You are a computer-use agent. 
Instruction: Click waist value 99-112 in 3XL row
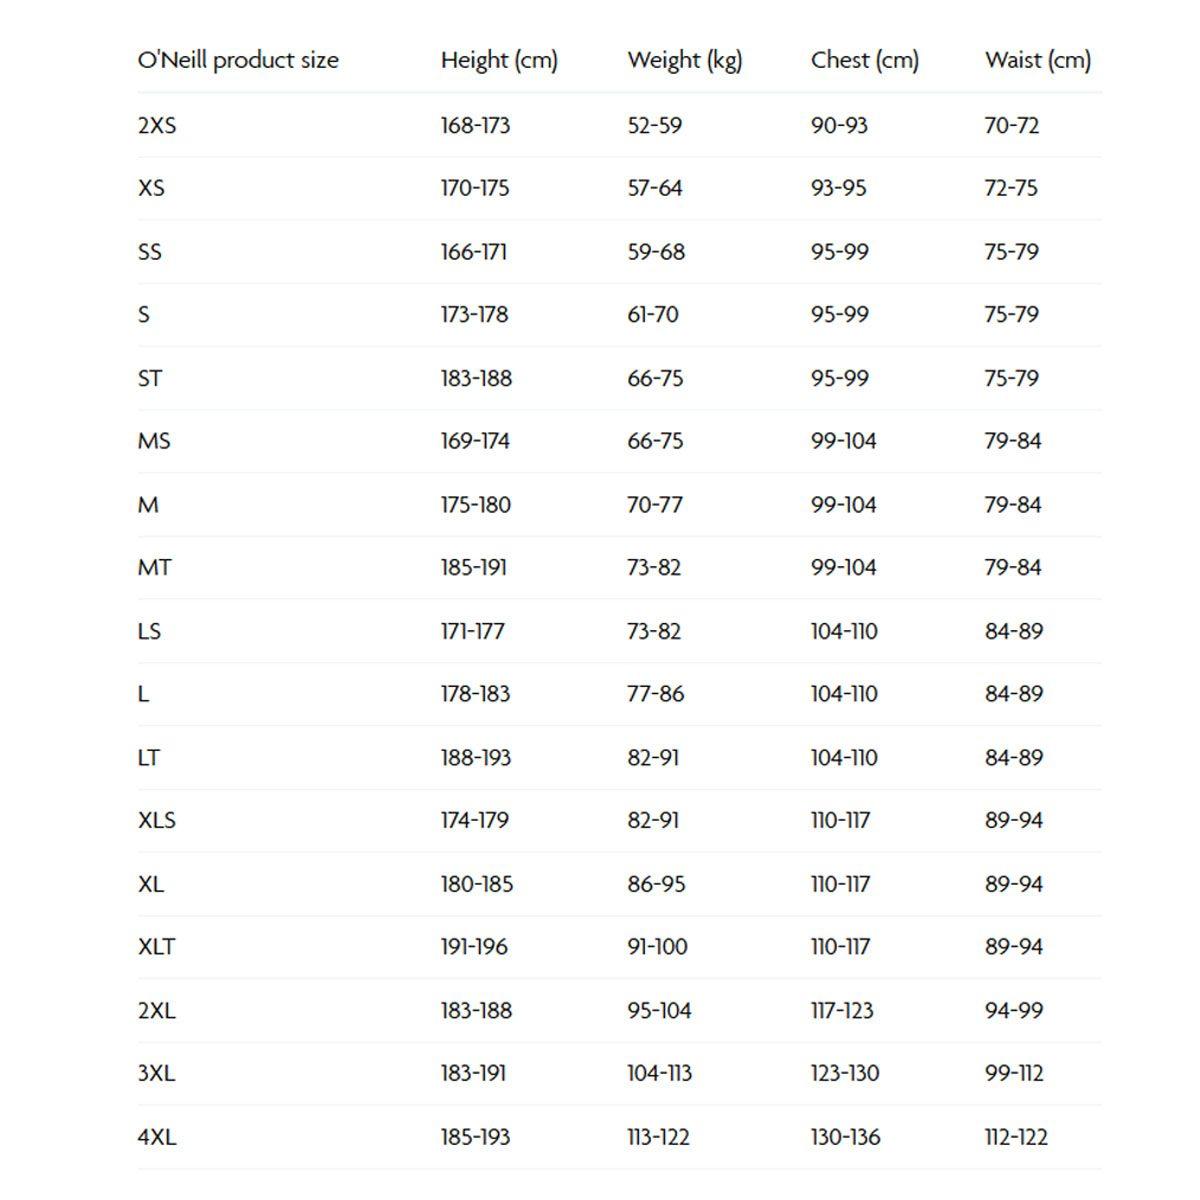pos(1014,1074)
